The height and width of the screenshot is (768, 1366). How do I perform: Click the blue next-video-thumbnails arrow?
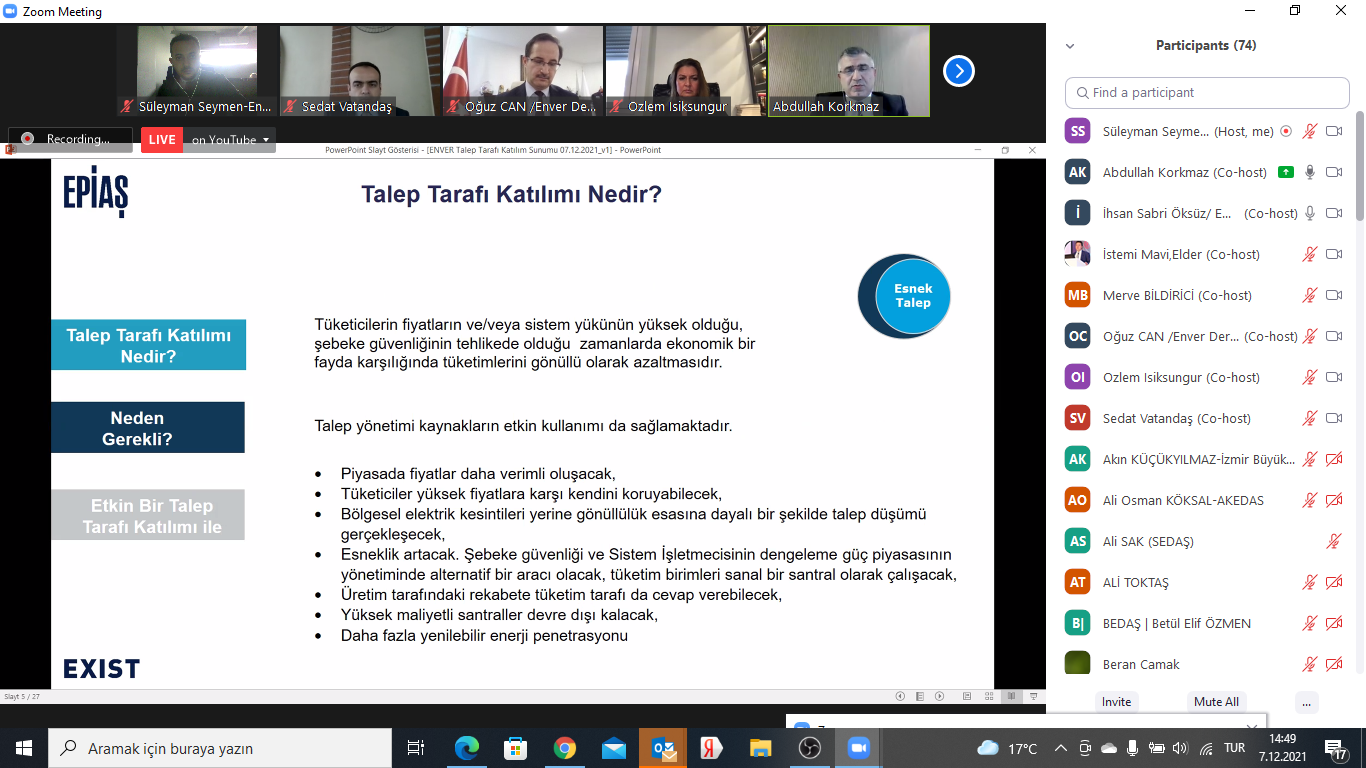[958, 71]
